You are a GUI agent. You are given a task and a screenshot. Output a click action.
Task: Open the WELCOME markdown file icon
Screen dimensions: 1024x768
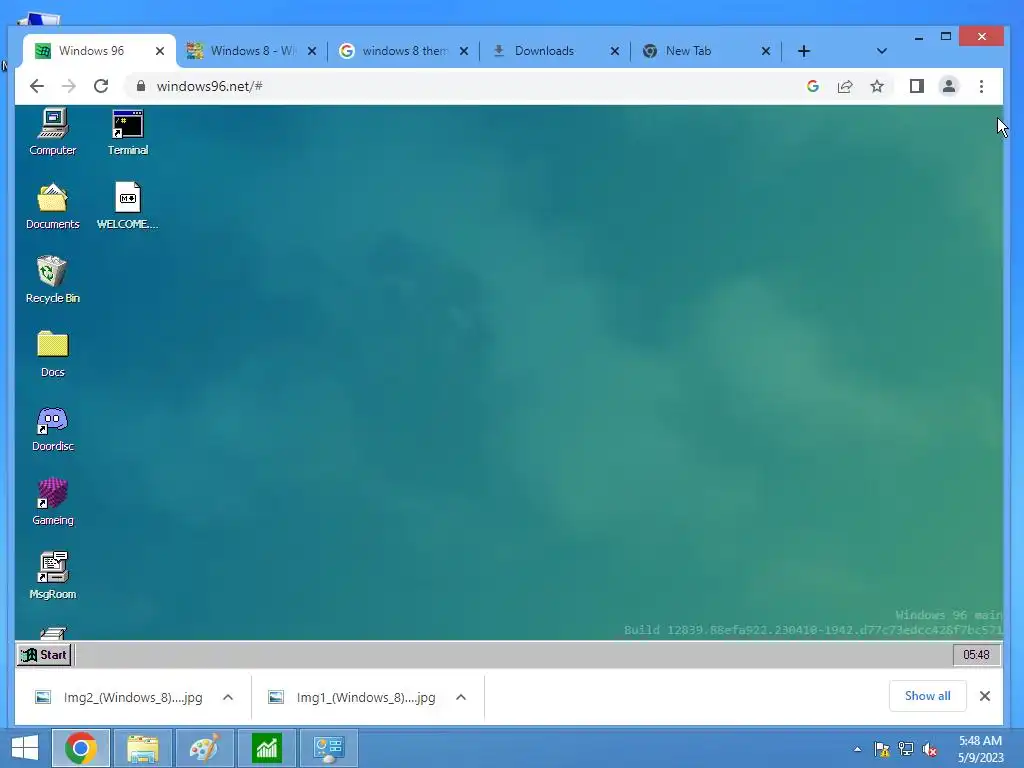pos(127,206)
